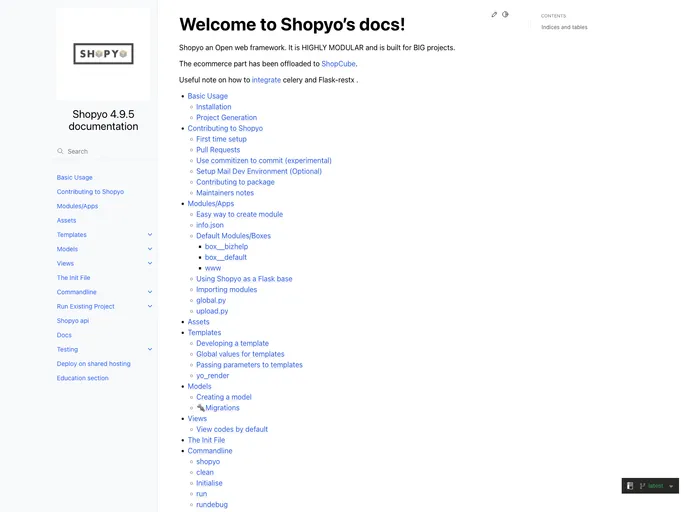Open The Init File in sidebar
This screenshot has width=688, height=512.
click(x=73, y=278)
